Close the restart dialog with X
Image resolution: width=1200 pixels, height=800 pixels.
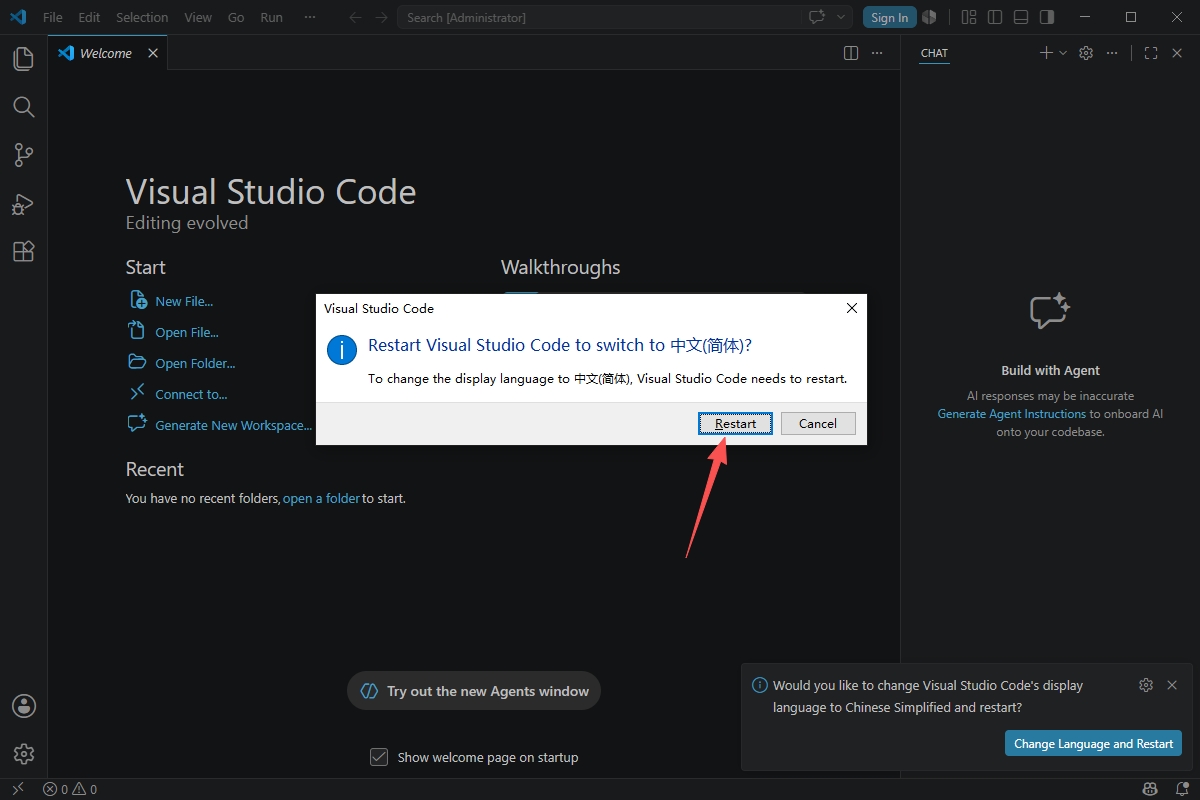click(x=852, y=308)
